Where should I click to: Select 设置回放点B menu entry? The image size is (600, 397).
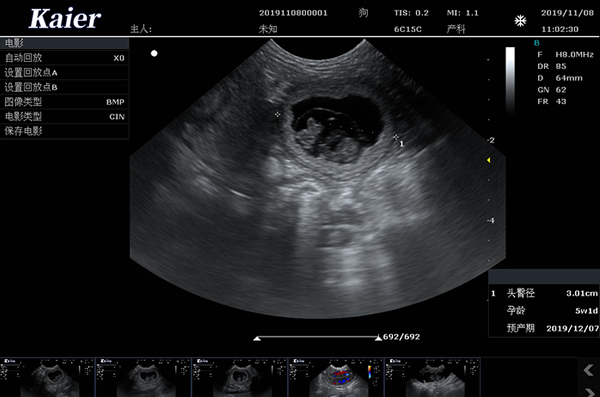pyautogui.click(x=64, y=87)
